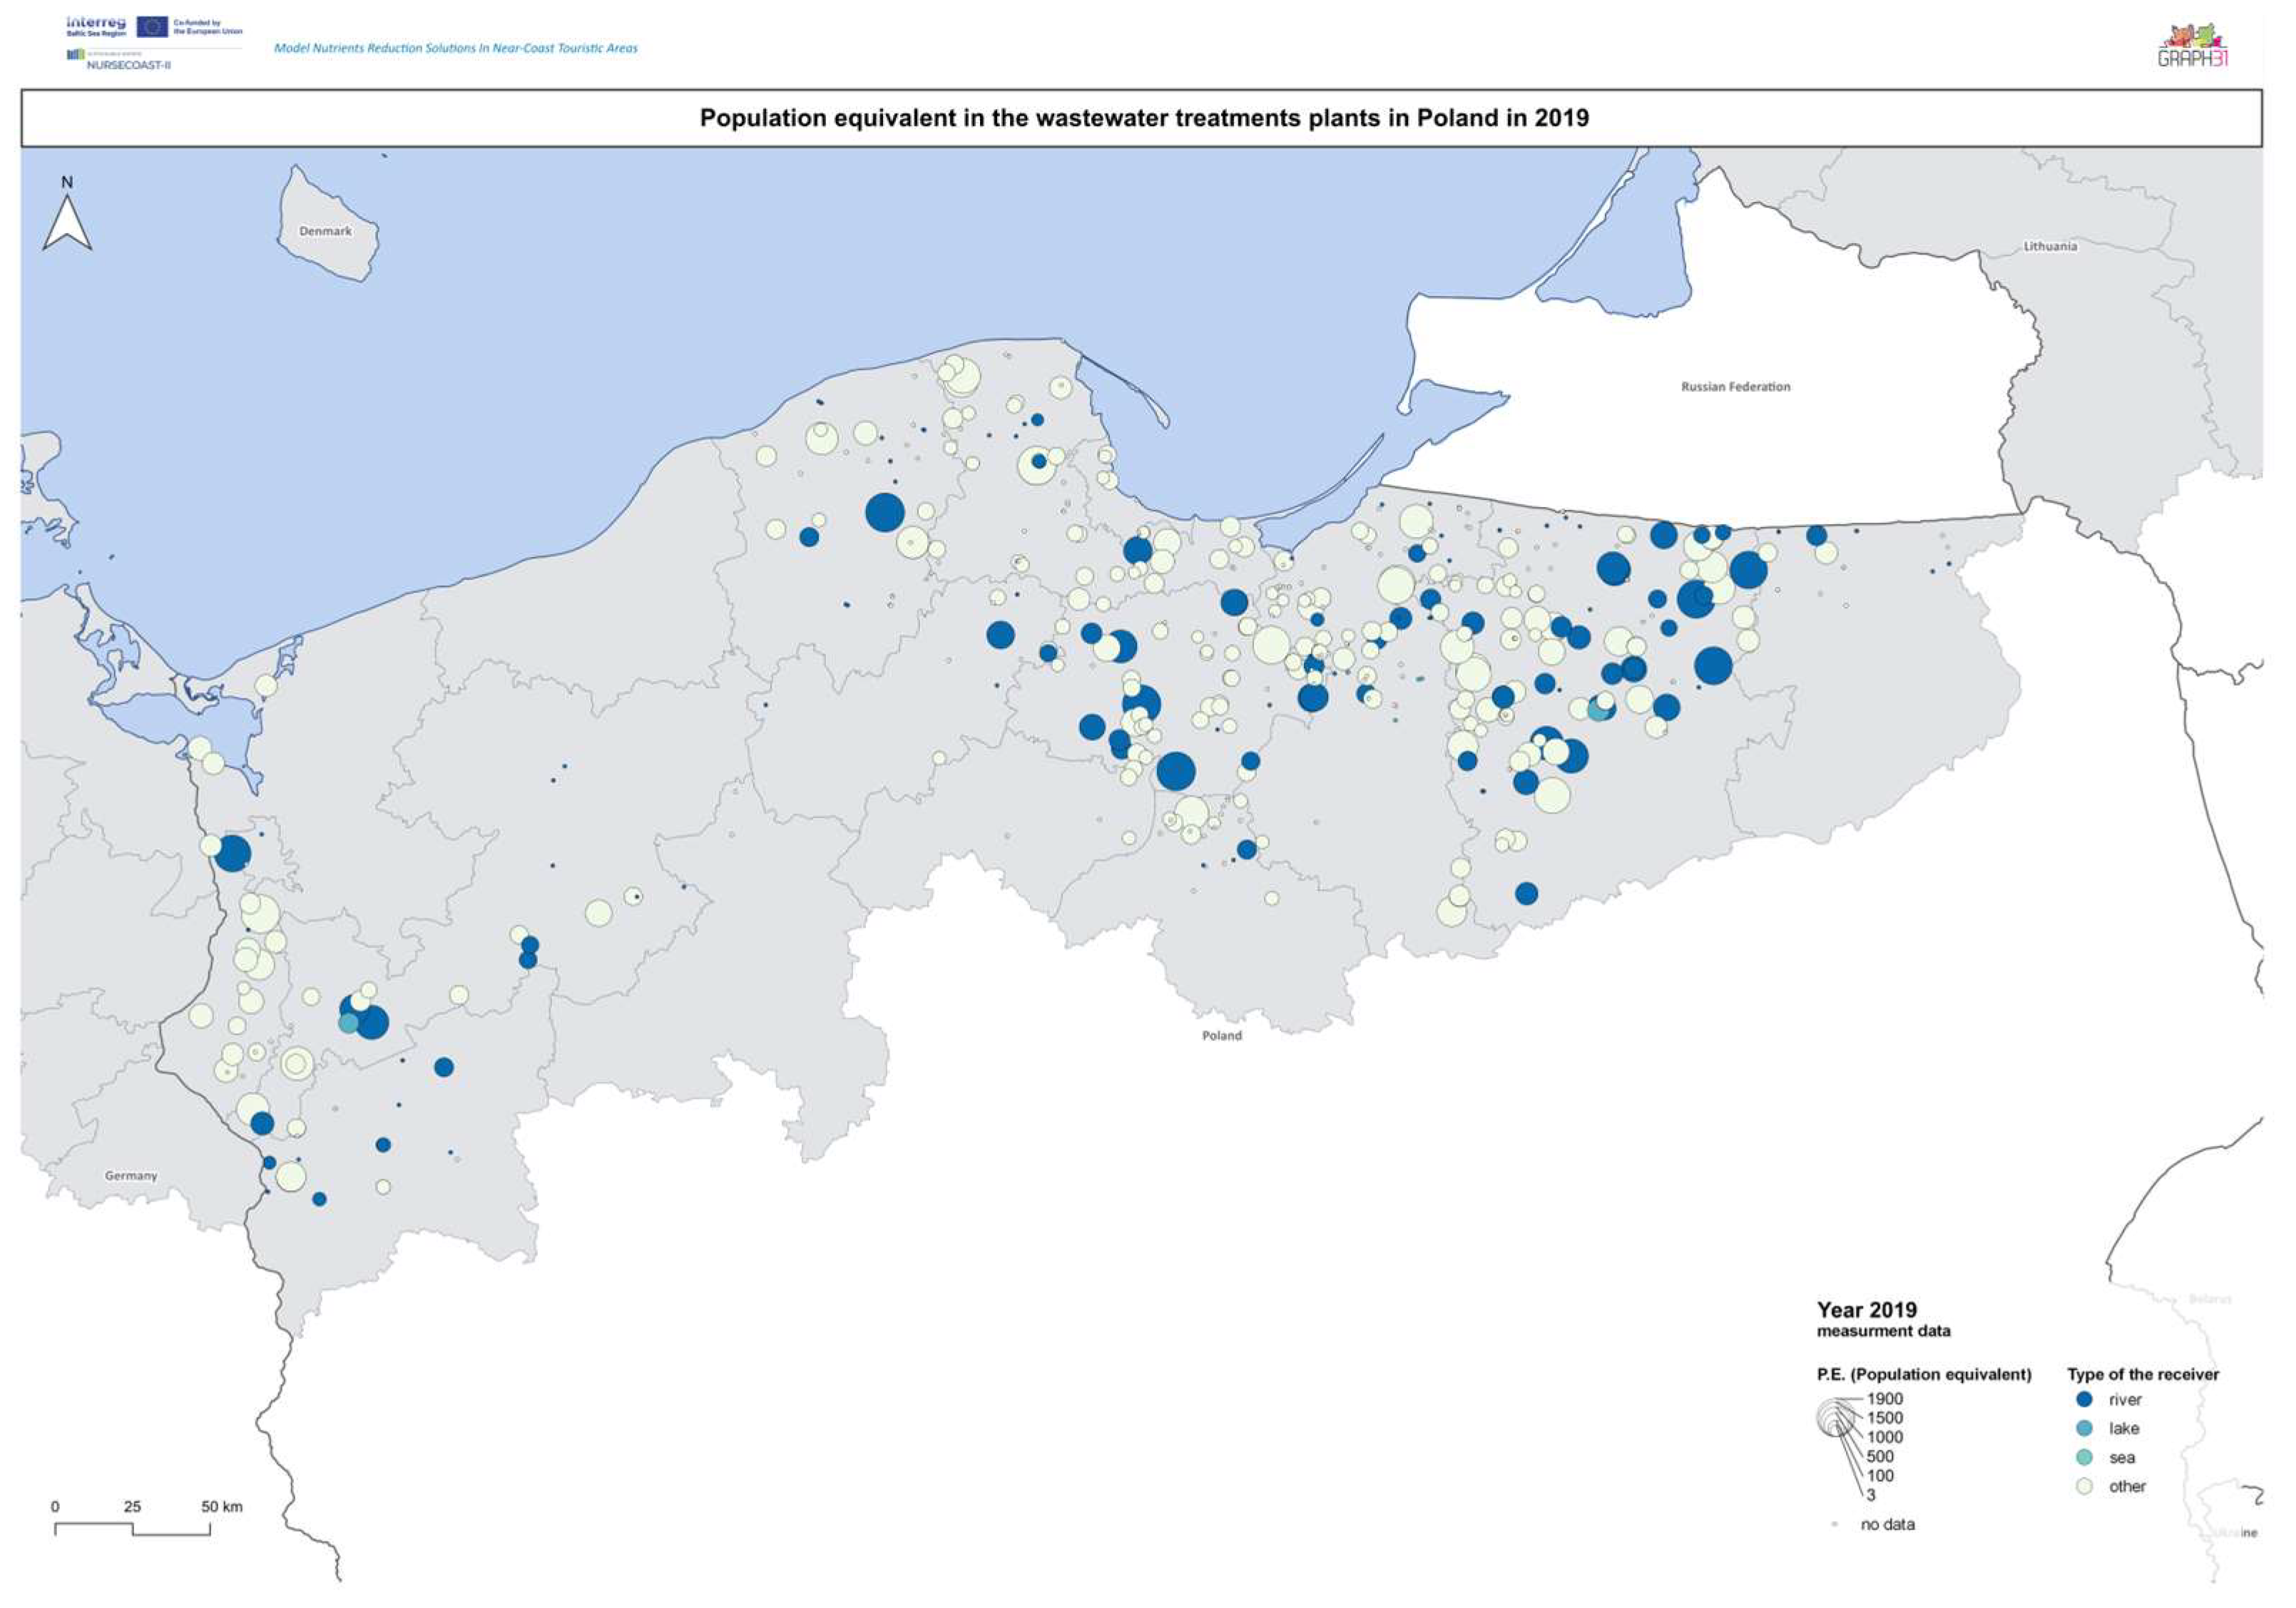The width and height of the screenshot is (2296, 1608).
Task: Select the river legend circle
Action: click(x=2084, y=1399)
